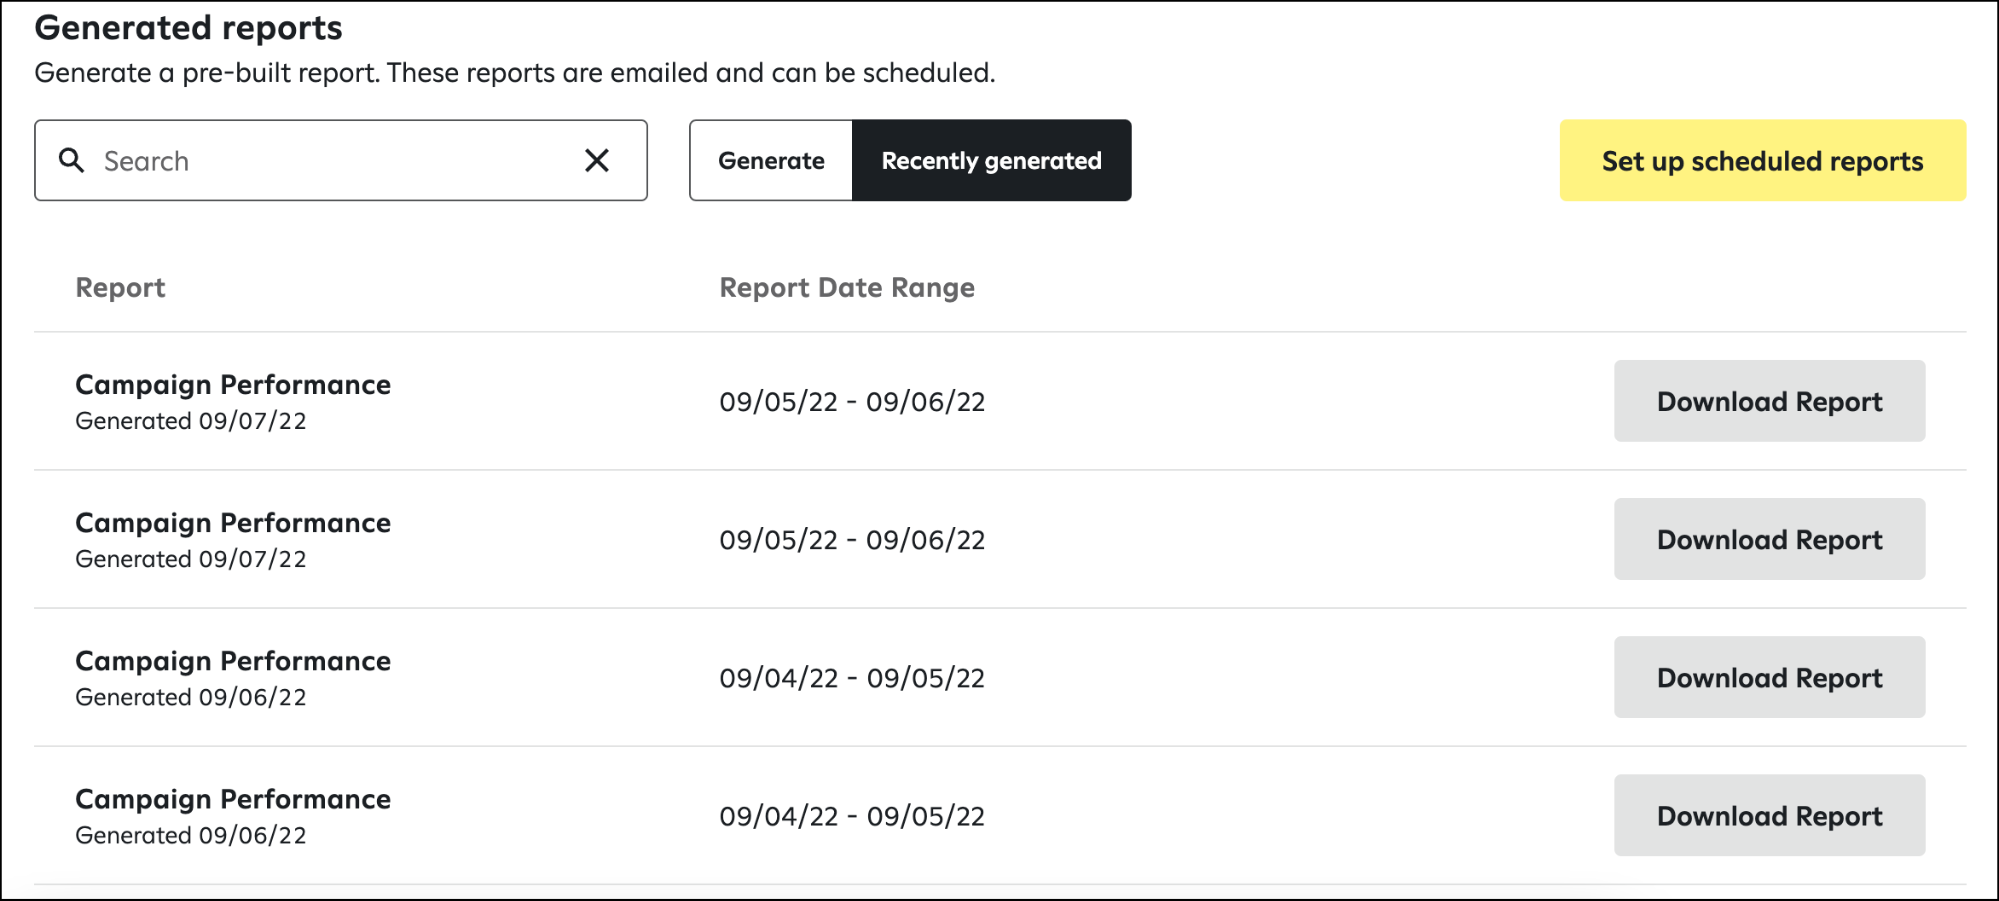Image resolution: width=1999 pixels, height=901 pixels.
Task: Clear the search field with the X icon
Action: 597,160
